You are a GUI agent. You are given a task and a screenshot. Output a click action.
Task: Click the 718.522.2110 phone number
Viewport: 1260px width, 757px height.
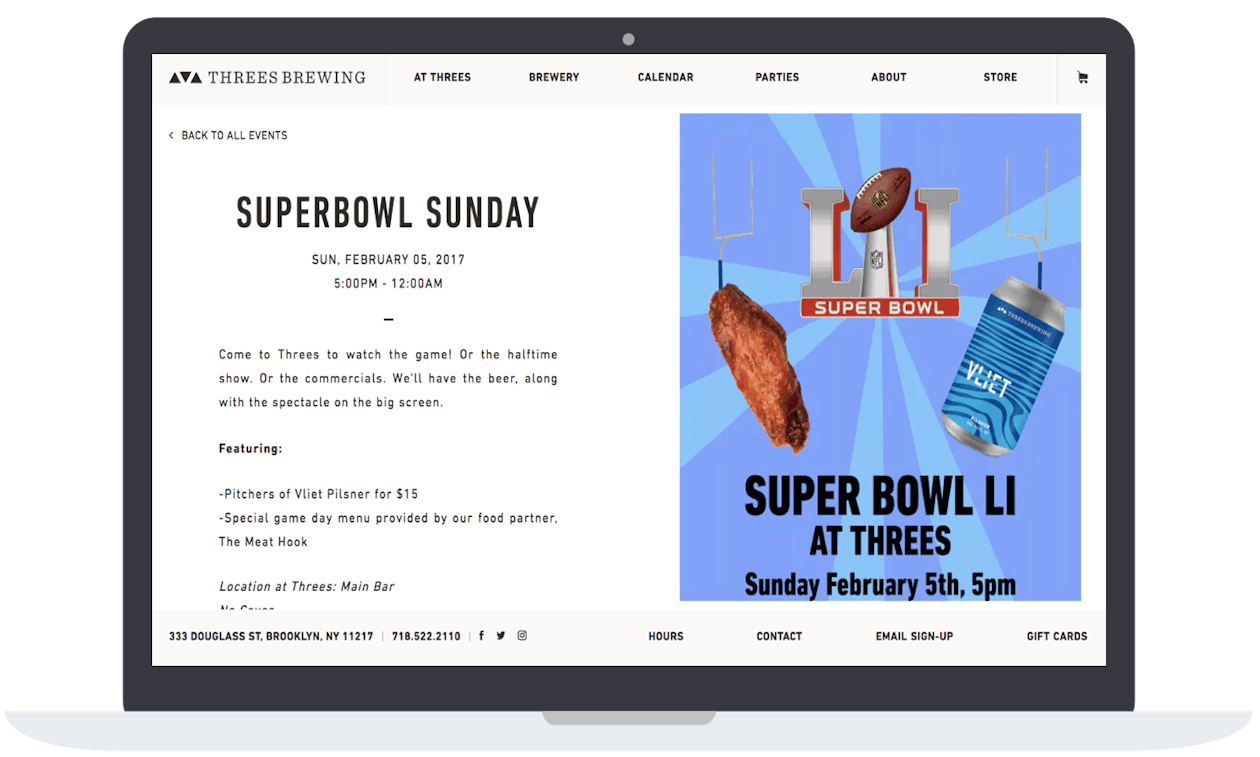(x=426, y=636)
